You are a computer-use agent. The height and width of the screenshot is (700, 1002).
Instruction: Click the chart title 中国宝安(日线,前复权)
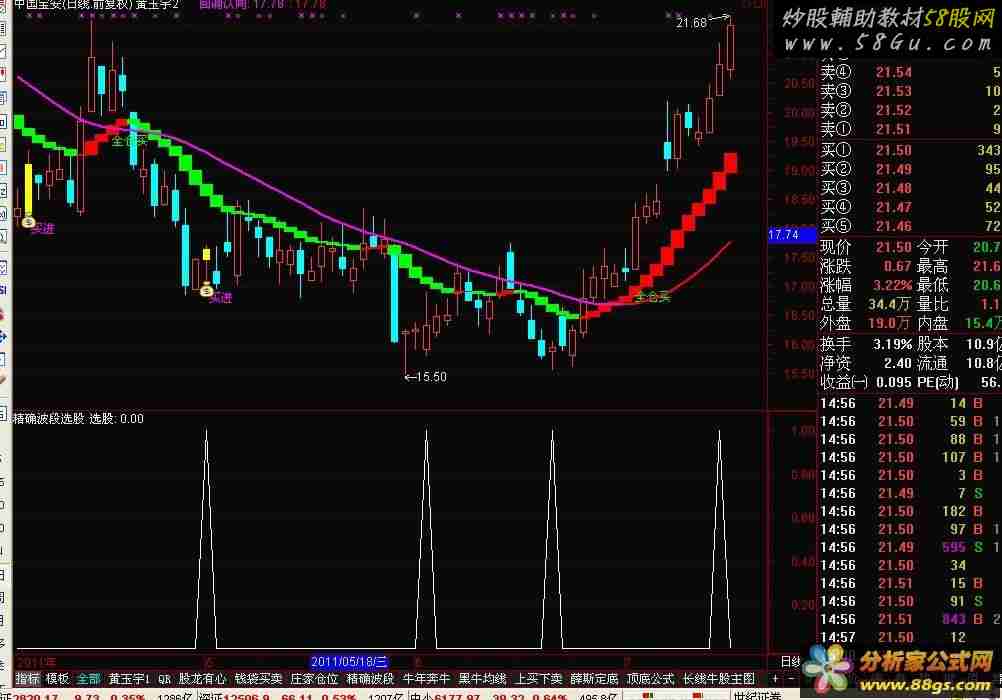tap(73, 4)
